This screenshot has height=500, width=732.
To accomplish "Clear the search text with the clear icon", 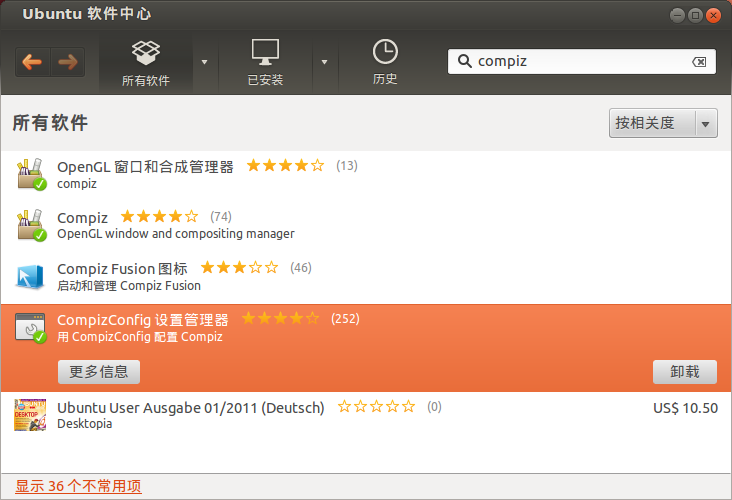I will (699, 62).
